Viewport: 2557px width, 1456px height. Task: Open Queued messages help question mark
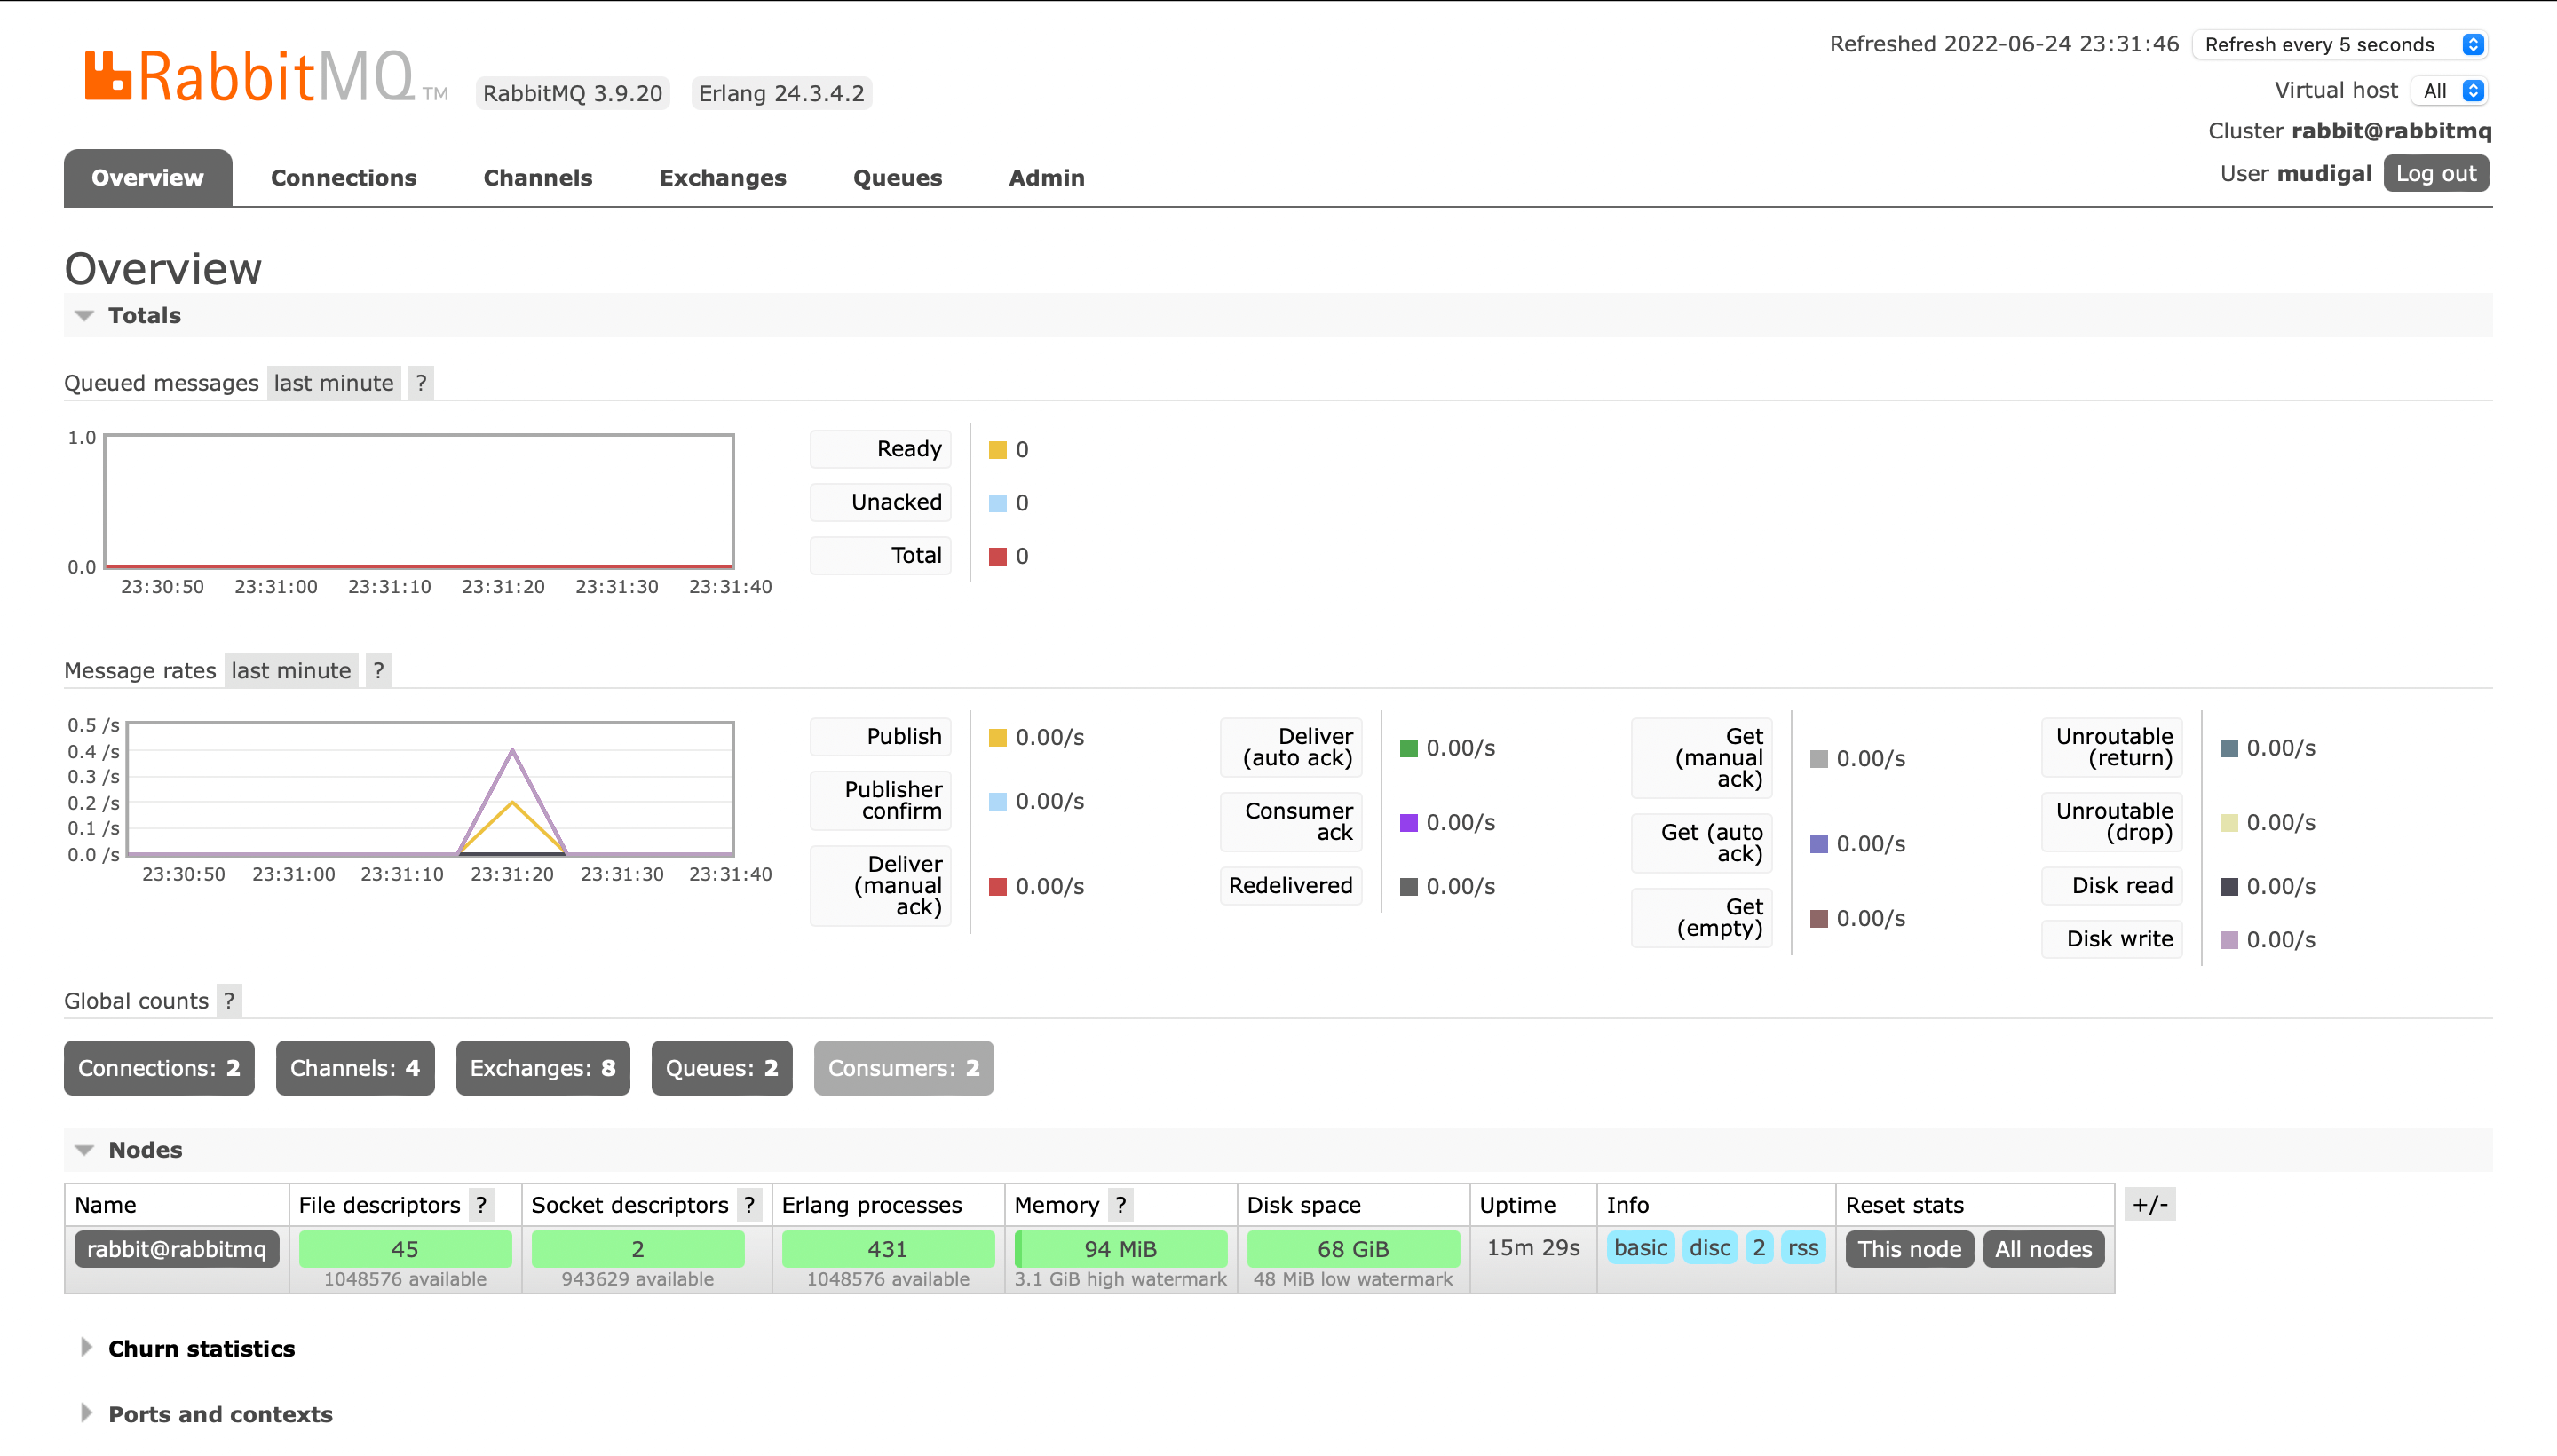pyautogui.click(x=421, y=383)
